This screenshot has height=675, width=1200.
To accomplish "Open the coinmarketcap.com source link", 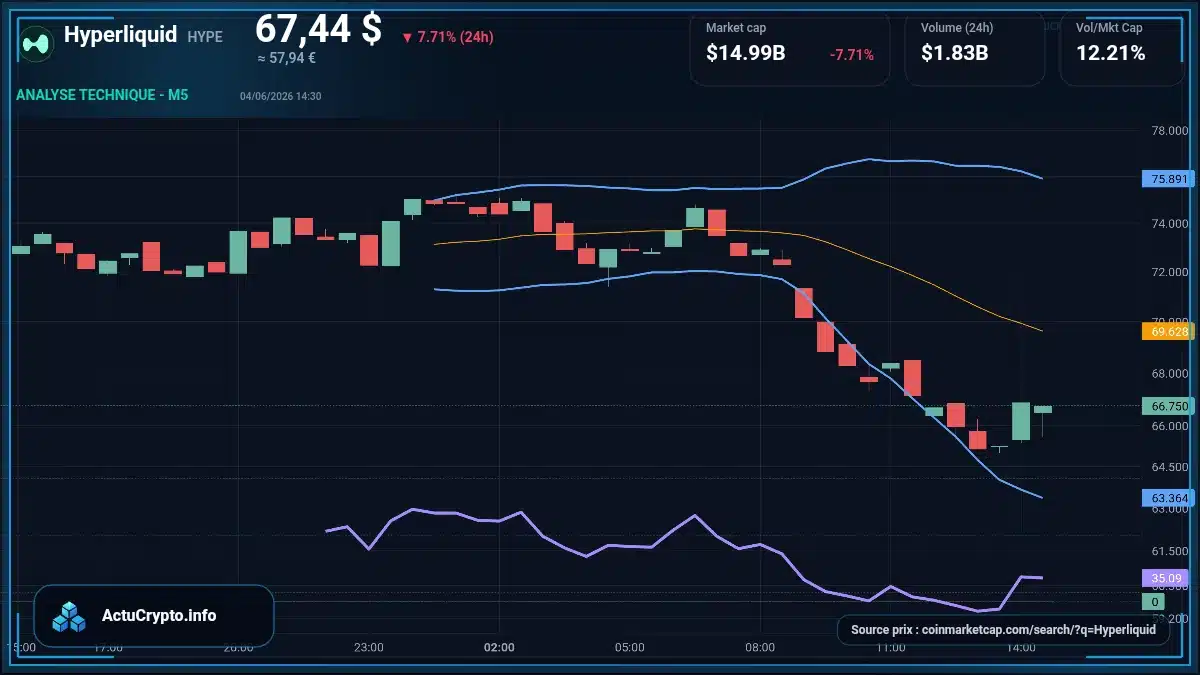I will [1003, 630].
